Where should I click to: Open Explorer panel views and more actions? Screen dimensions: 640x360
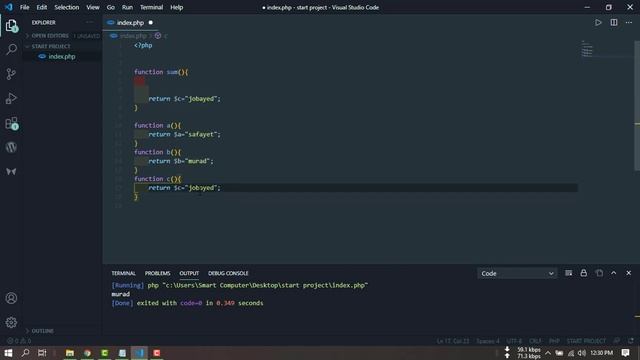pyautogui.click(x=90, y=22)
